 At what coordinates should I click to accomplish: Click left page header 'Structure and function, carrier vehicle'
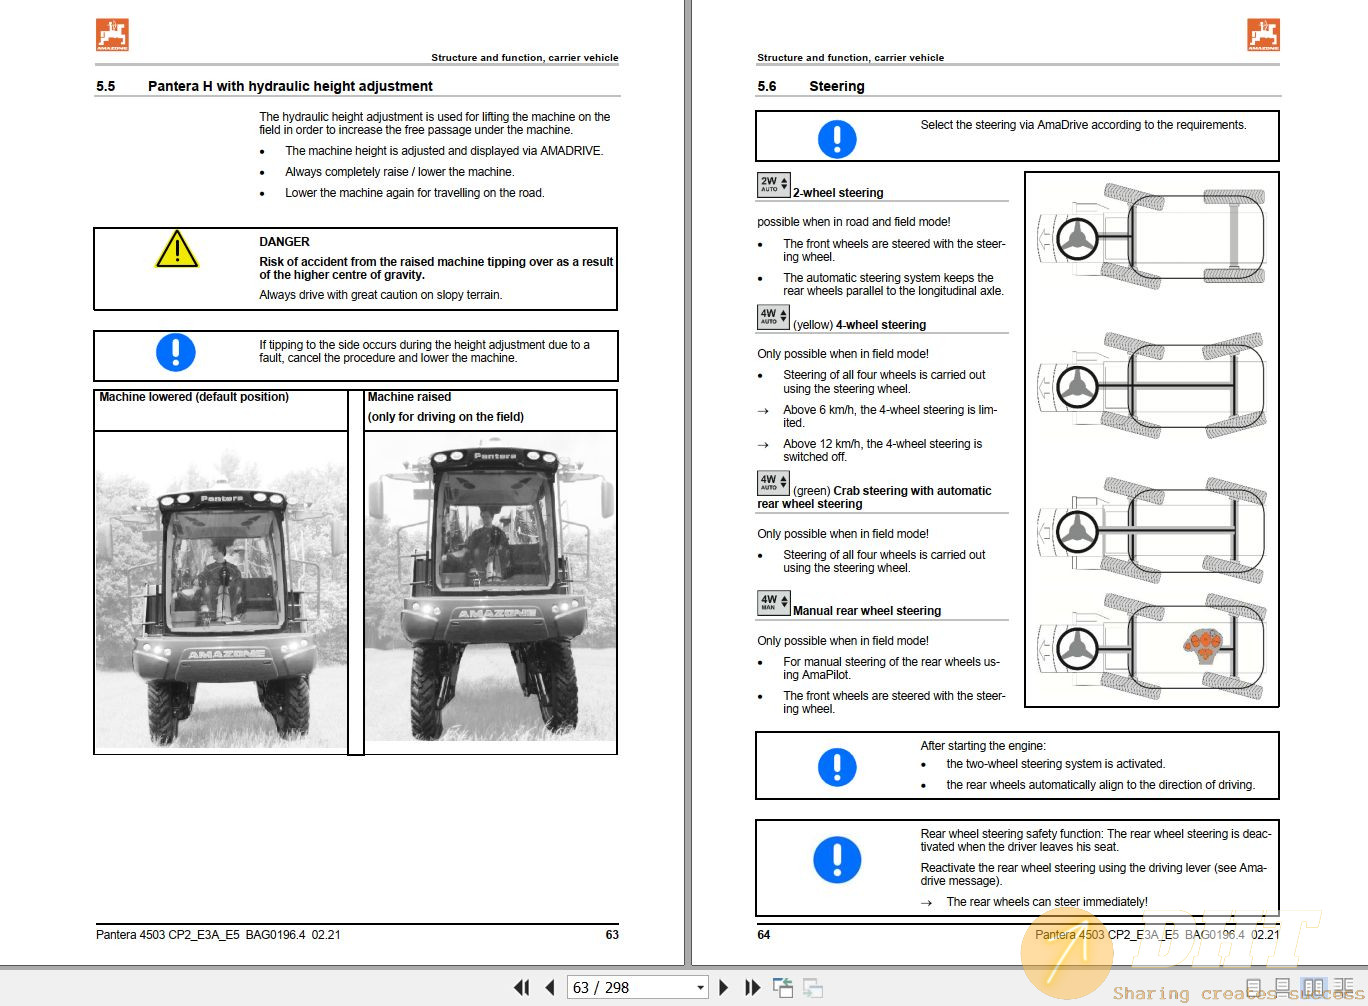525,58
